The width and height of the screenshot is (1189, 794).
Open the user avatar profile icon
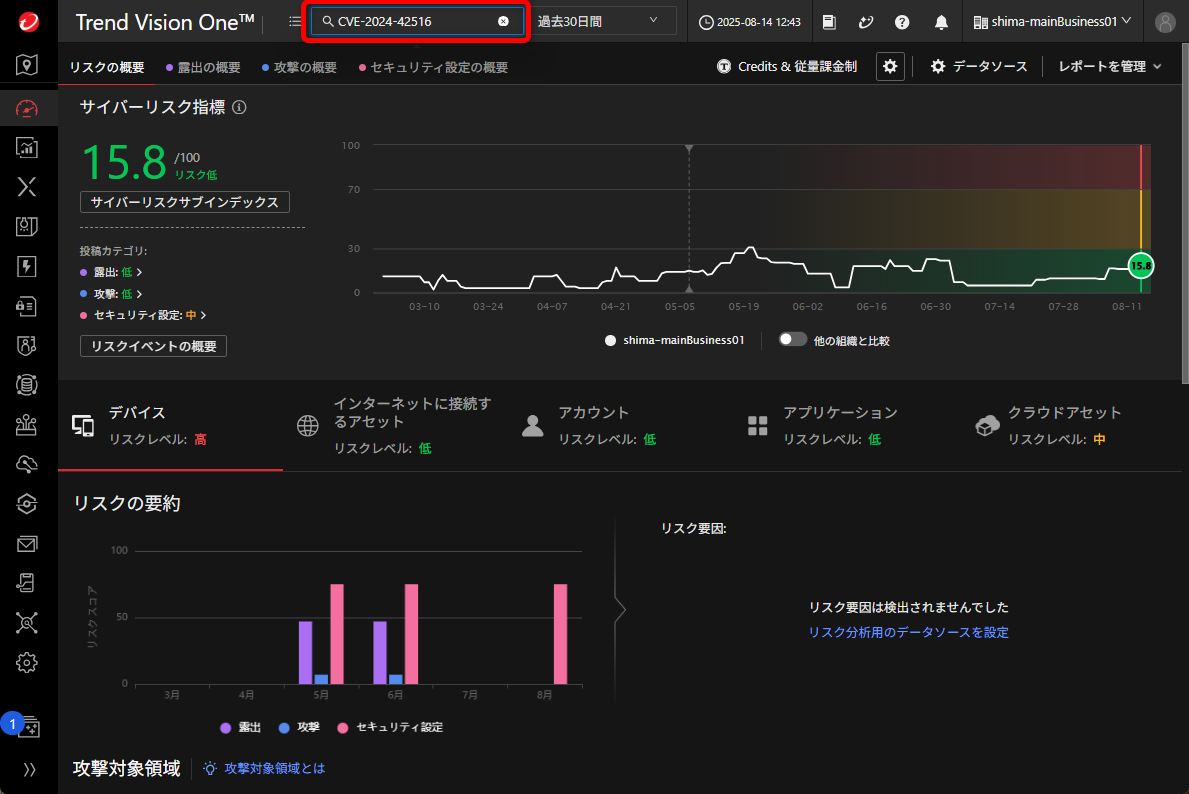pyautogui.click(x=1165, y=22)
